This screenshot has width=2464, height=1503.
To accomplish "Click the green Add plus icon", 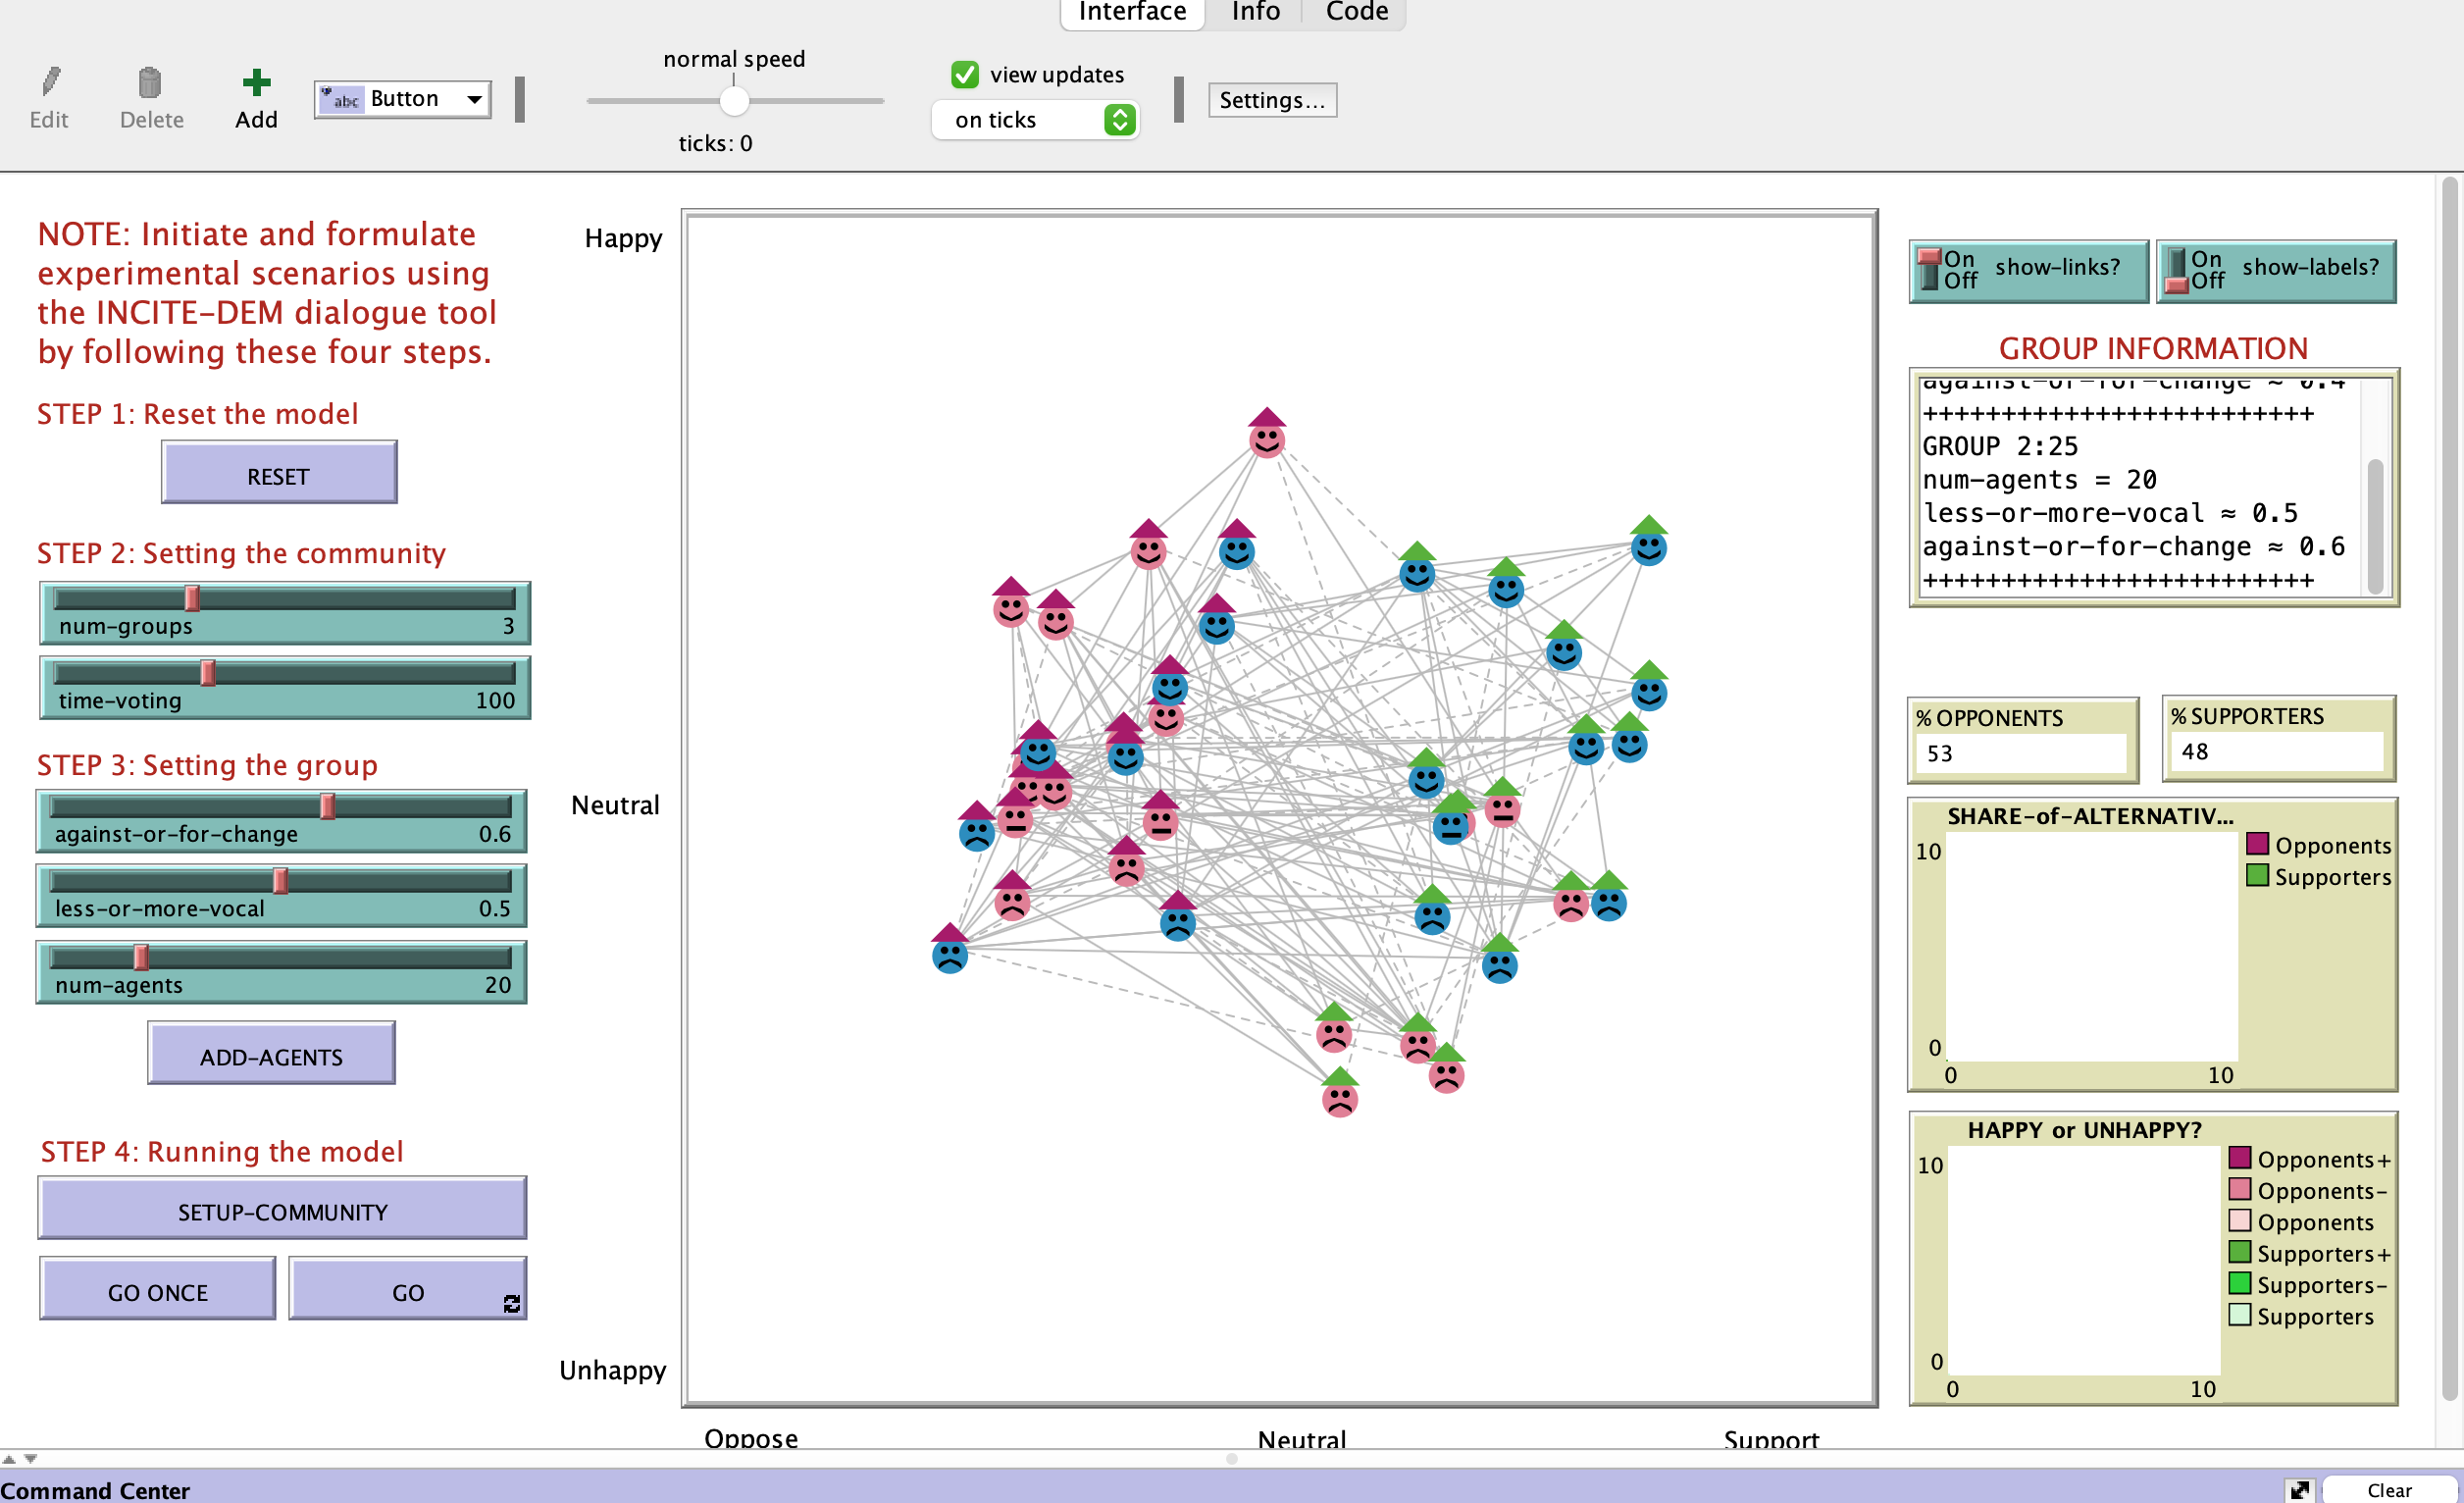I will coord(256,82).
